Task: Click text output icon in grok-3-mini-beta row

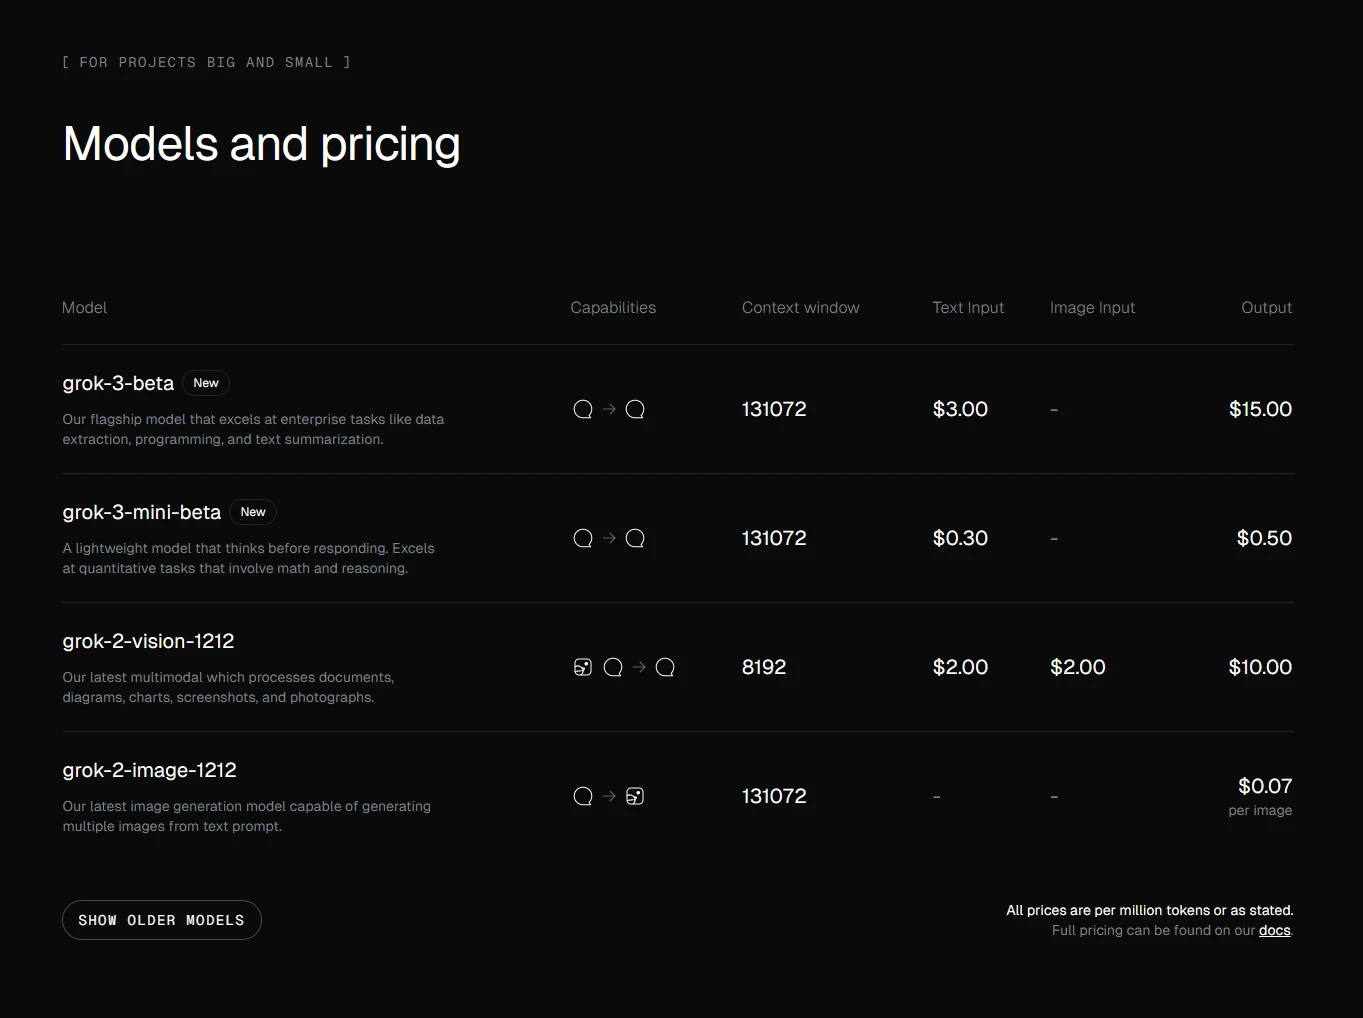Action: [635, 538]
